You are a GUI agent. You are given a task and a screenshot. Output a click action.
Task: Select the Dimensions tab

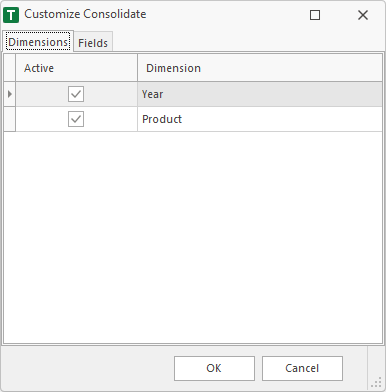click(x=38, y=41)
